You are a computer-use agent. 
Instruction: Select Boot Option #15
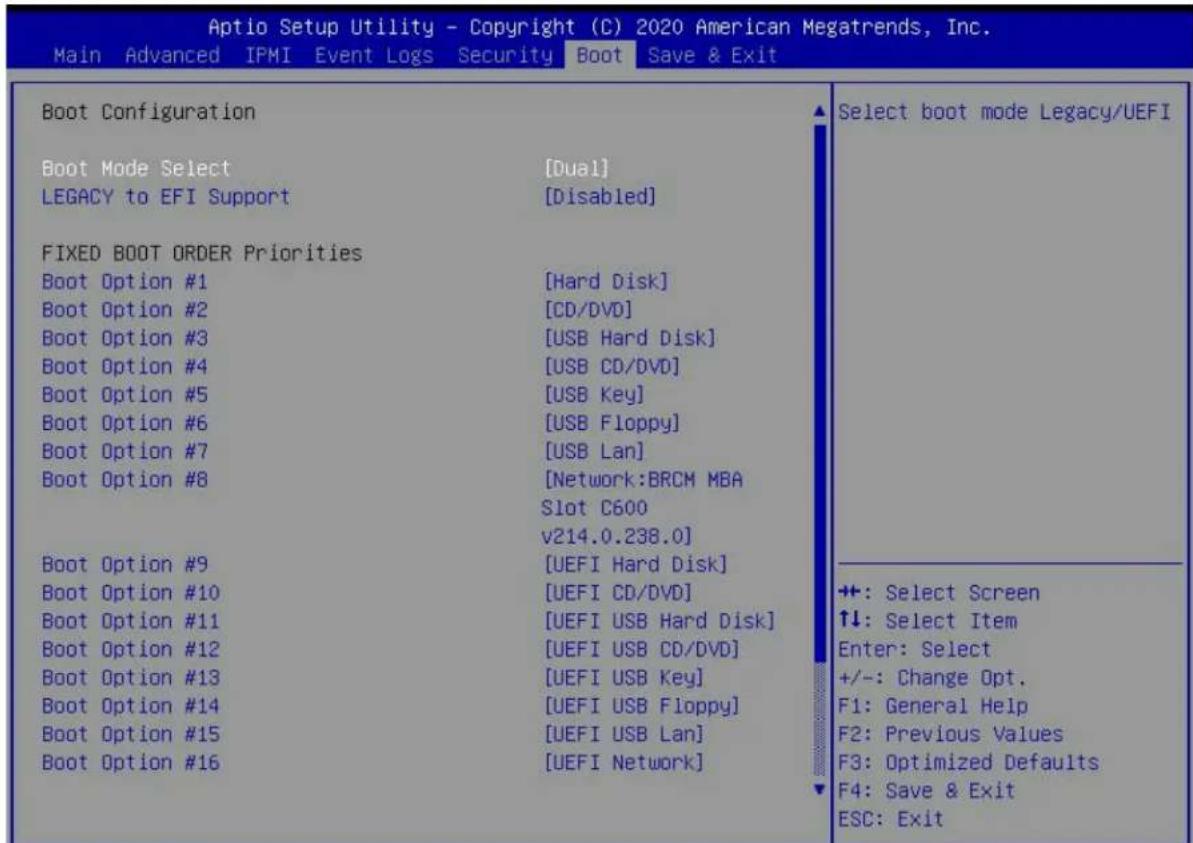coord(130,734)
